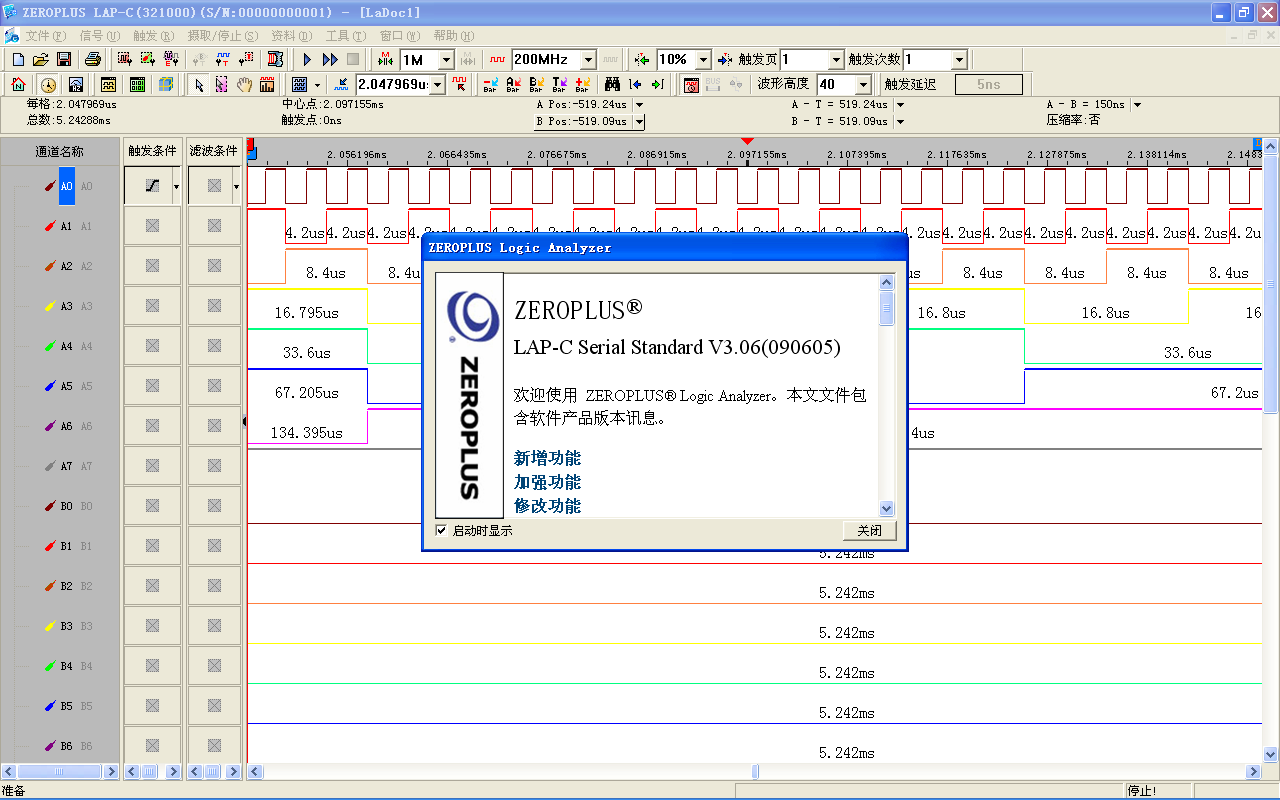Open the 新增功能 link
Viewport: 1280px width, 800px height.
(x=547, y=458)
